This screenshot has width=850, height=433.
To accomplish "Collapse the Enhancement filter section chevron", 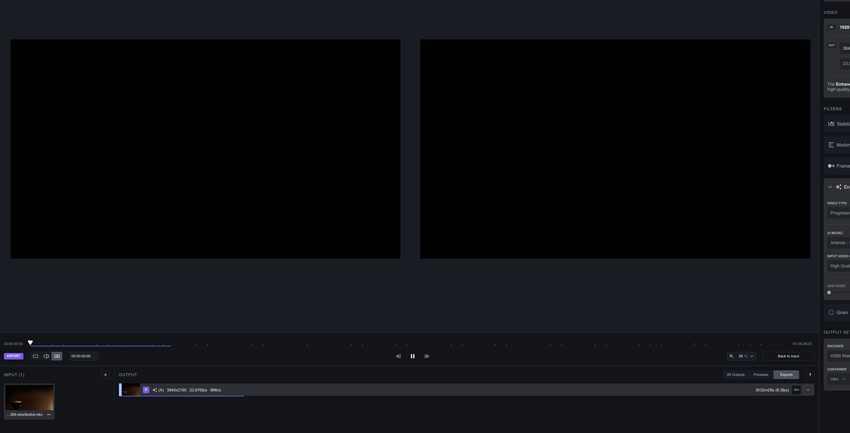I will 829,187.
